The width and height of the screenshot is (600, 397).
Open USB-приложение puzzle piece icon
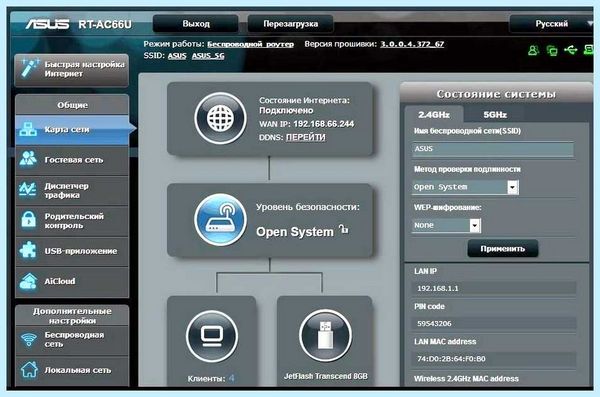click(x=28, y=250)
